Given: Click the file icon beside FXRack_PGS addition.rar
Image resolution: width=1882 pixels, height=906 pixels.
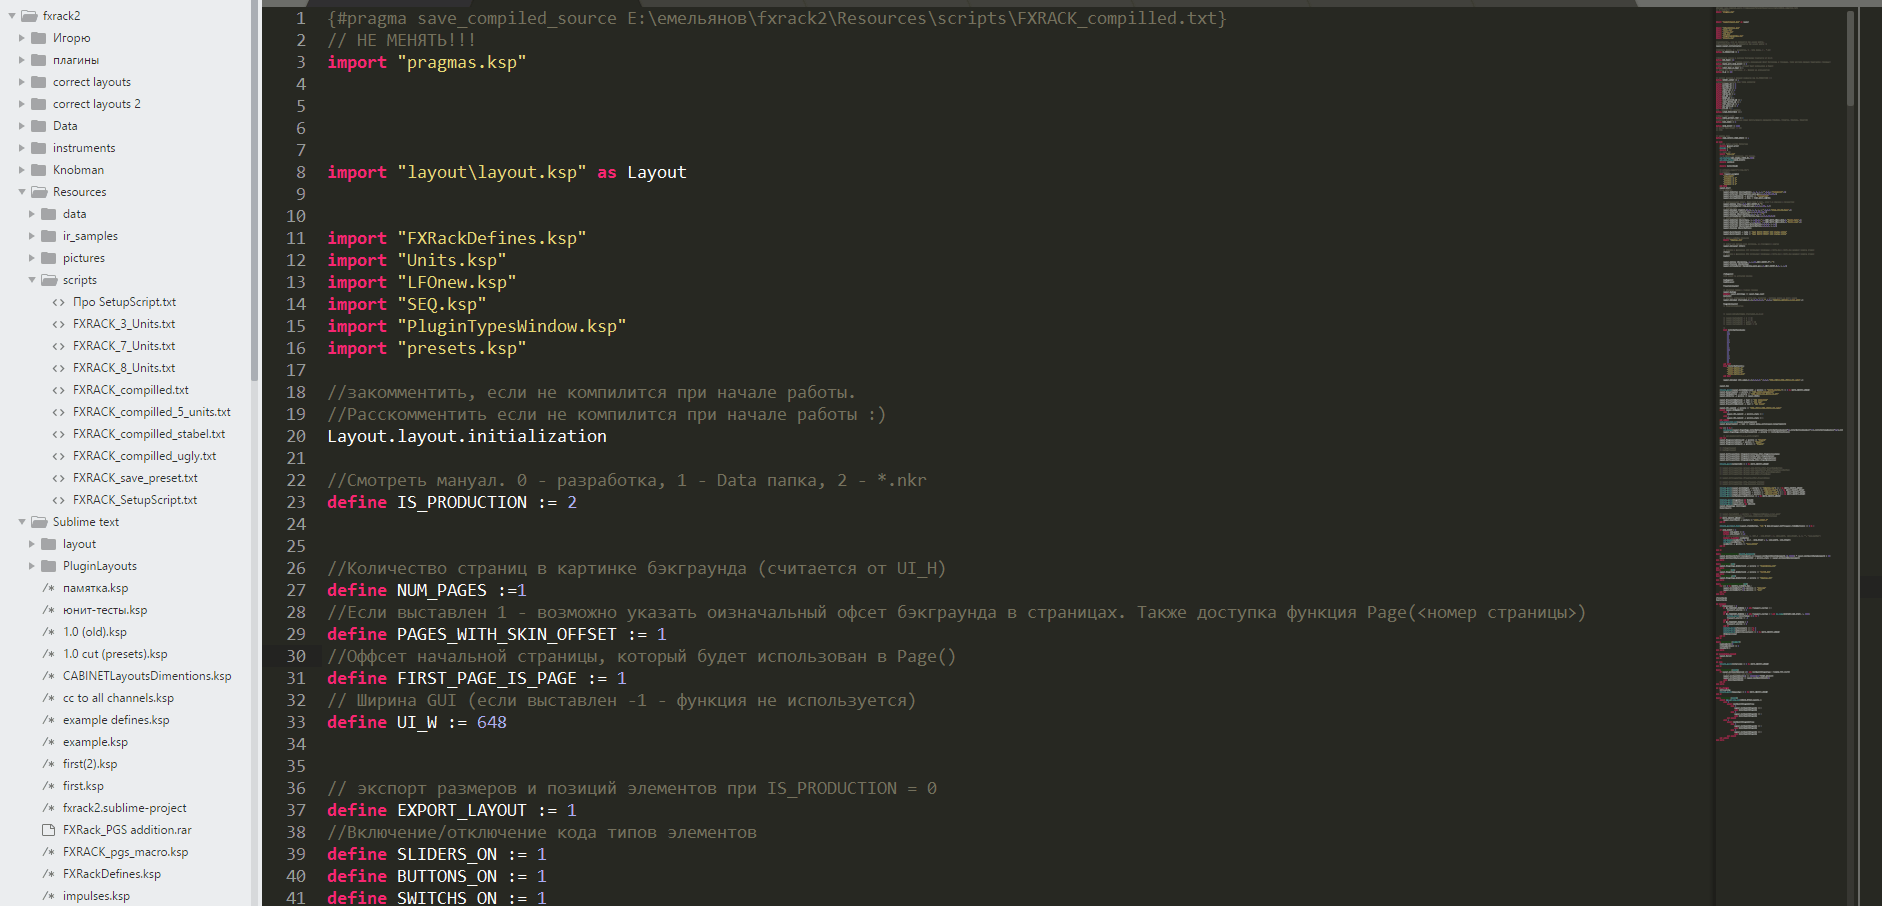Looking at the screenshot, I should [49, 830].
